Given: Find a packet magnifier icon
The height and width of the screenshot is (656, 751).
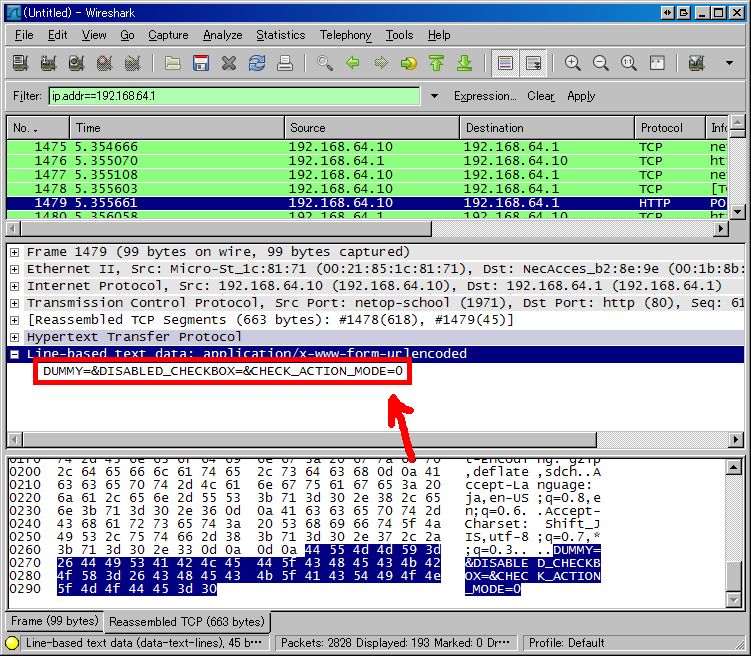Looking at the screenshot, I should (x=324, y=63).
